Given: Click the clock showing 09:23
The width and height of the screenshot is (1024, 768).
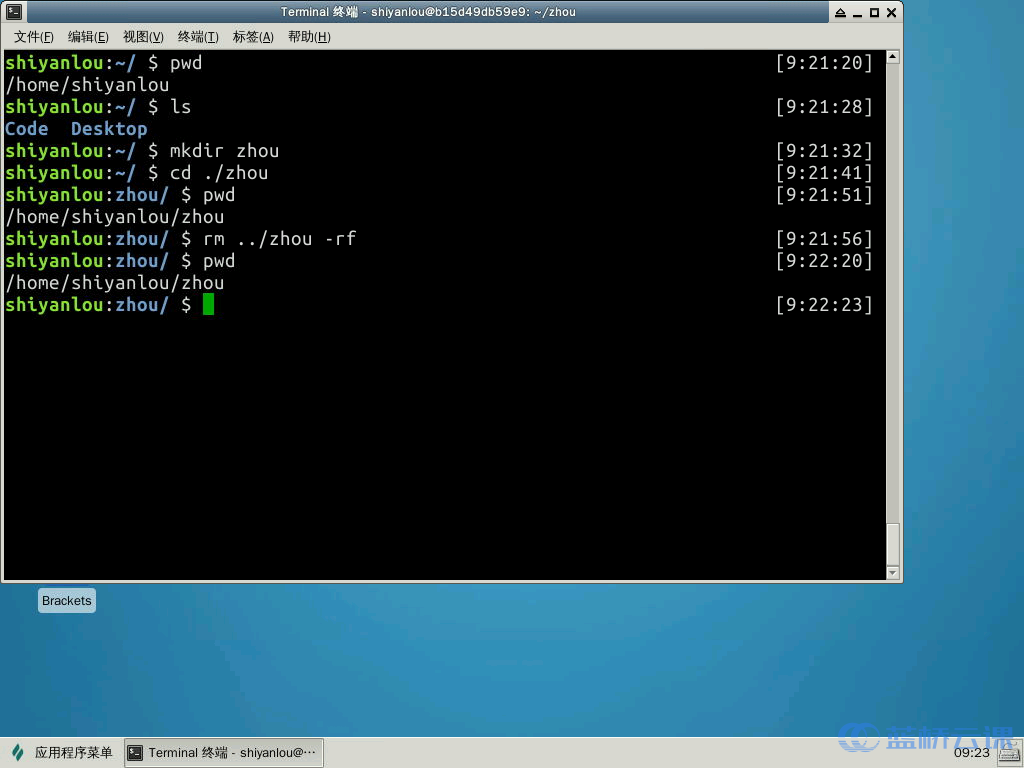Looking at the screenshot, I should [x=971, y=753].
